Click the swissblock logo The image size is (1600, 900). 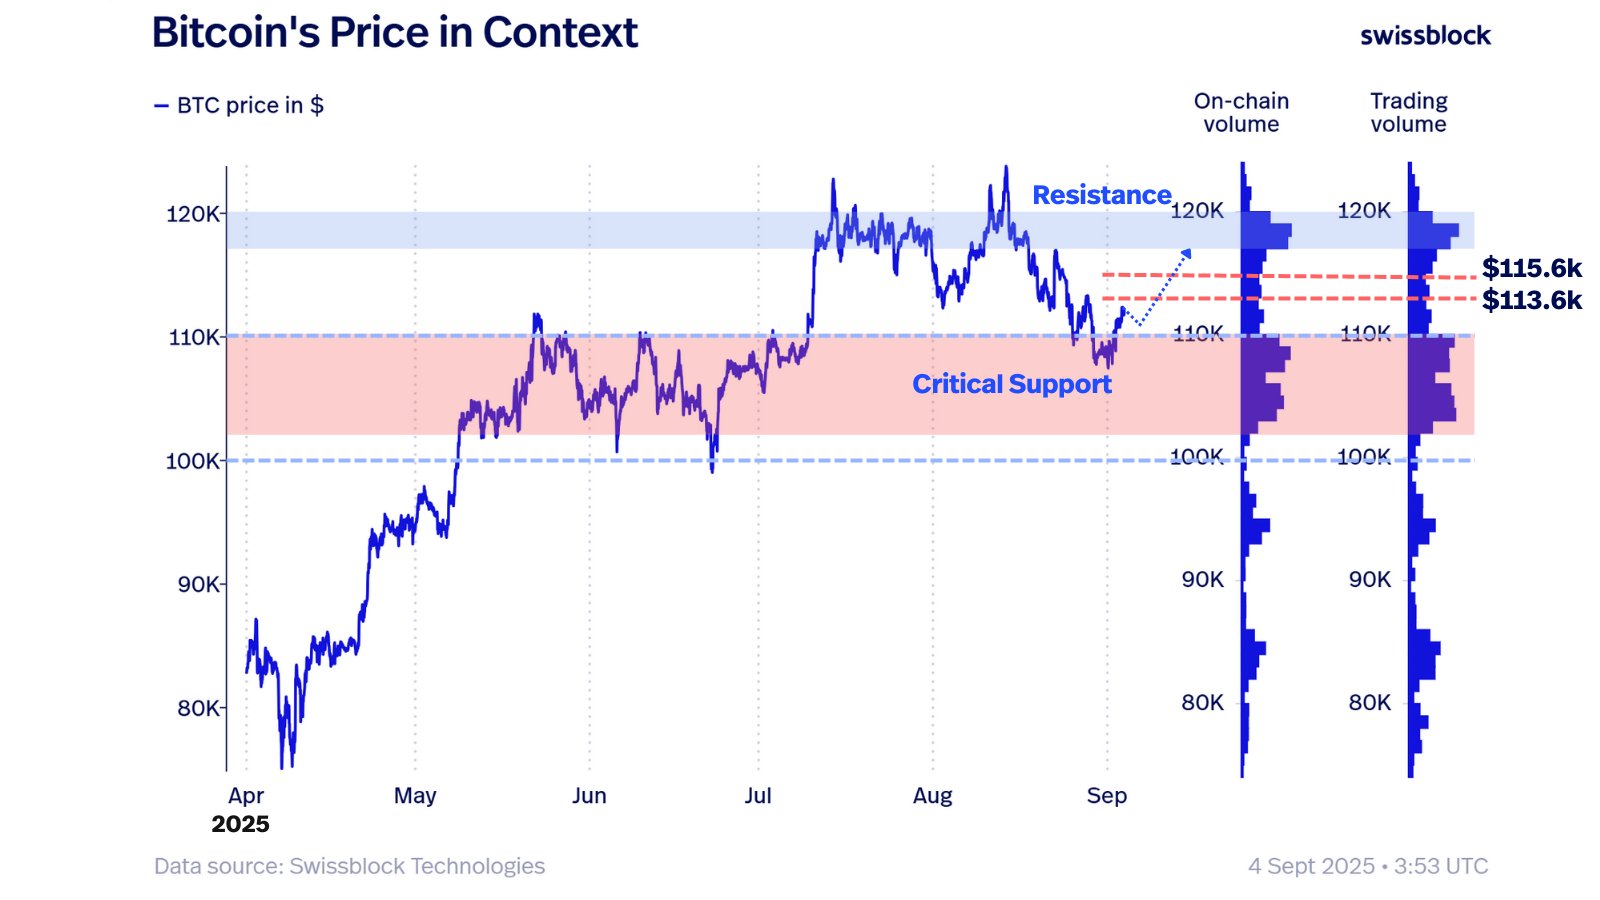coord(1424,36)
